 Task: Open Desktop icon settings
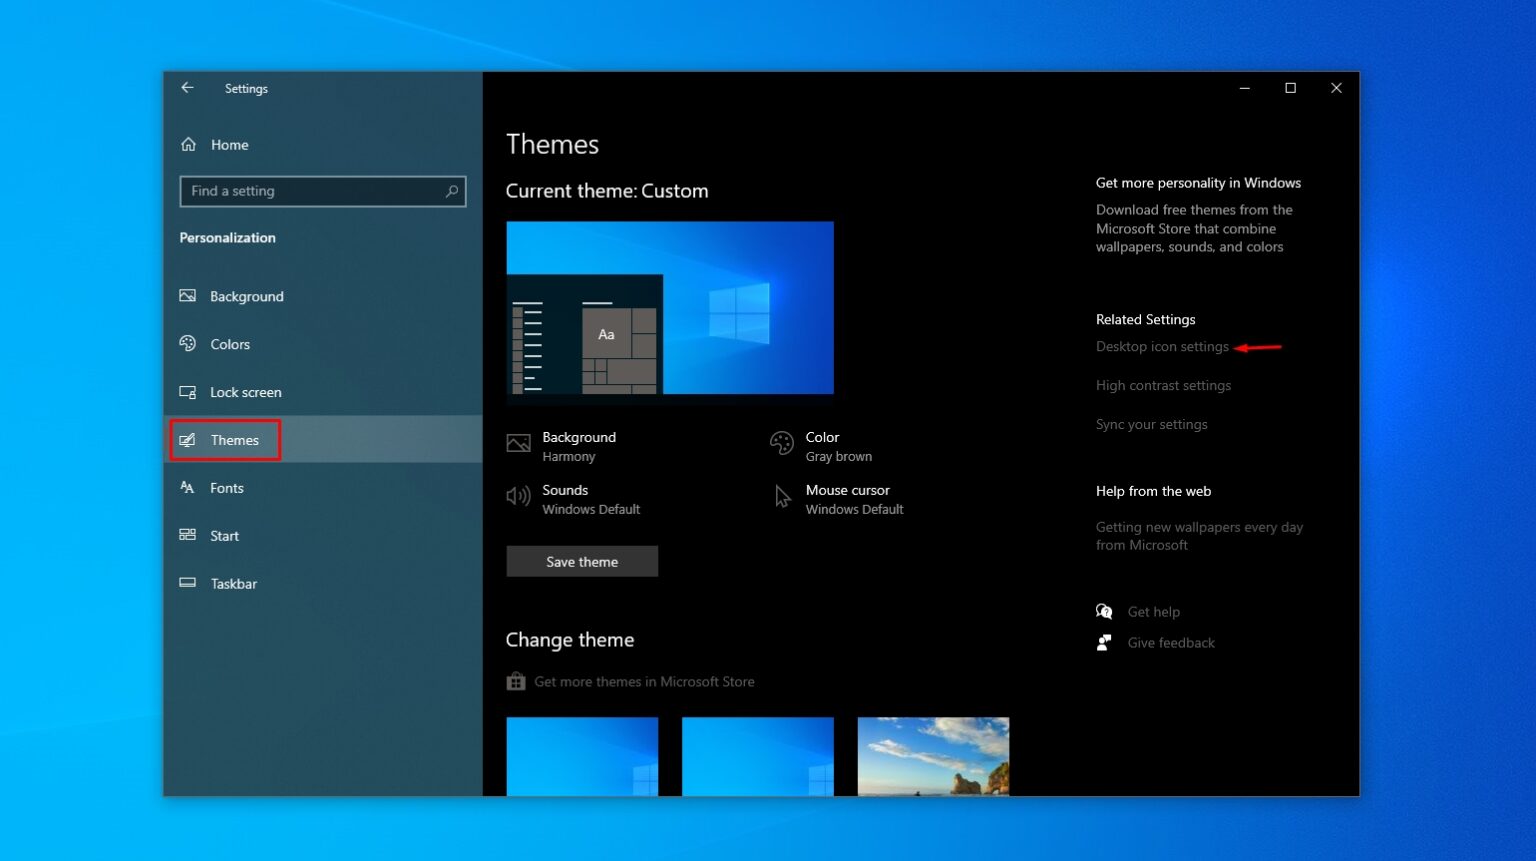click(x=1161, y=346)
